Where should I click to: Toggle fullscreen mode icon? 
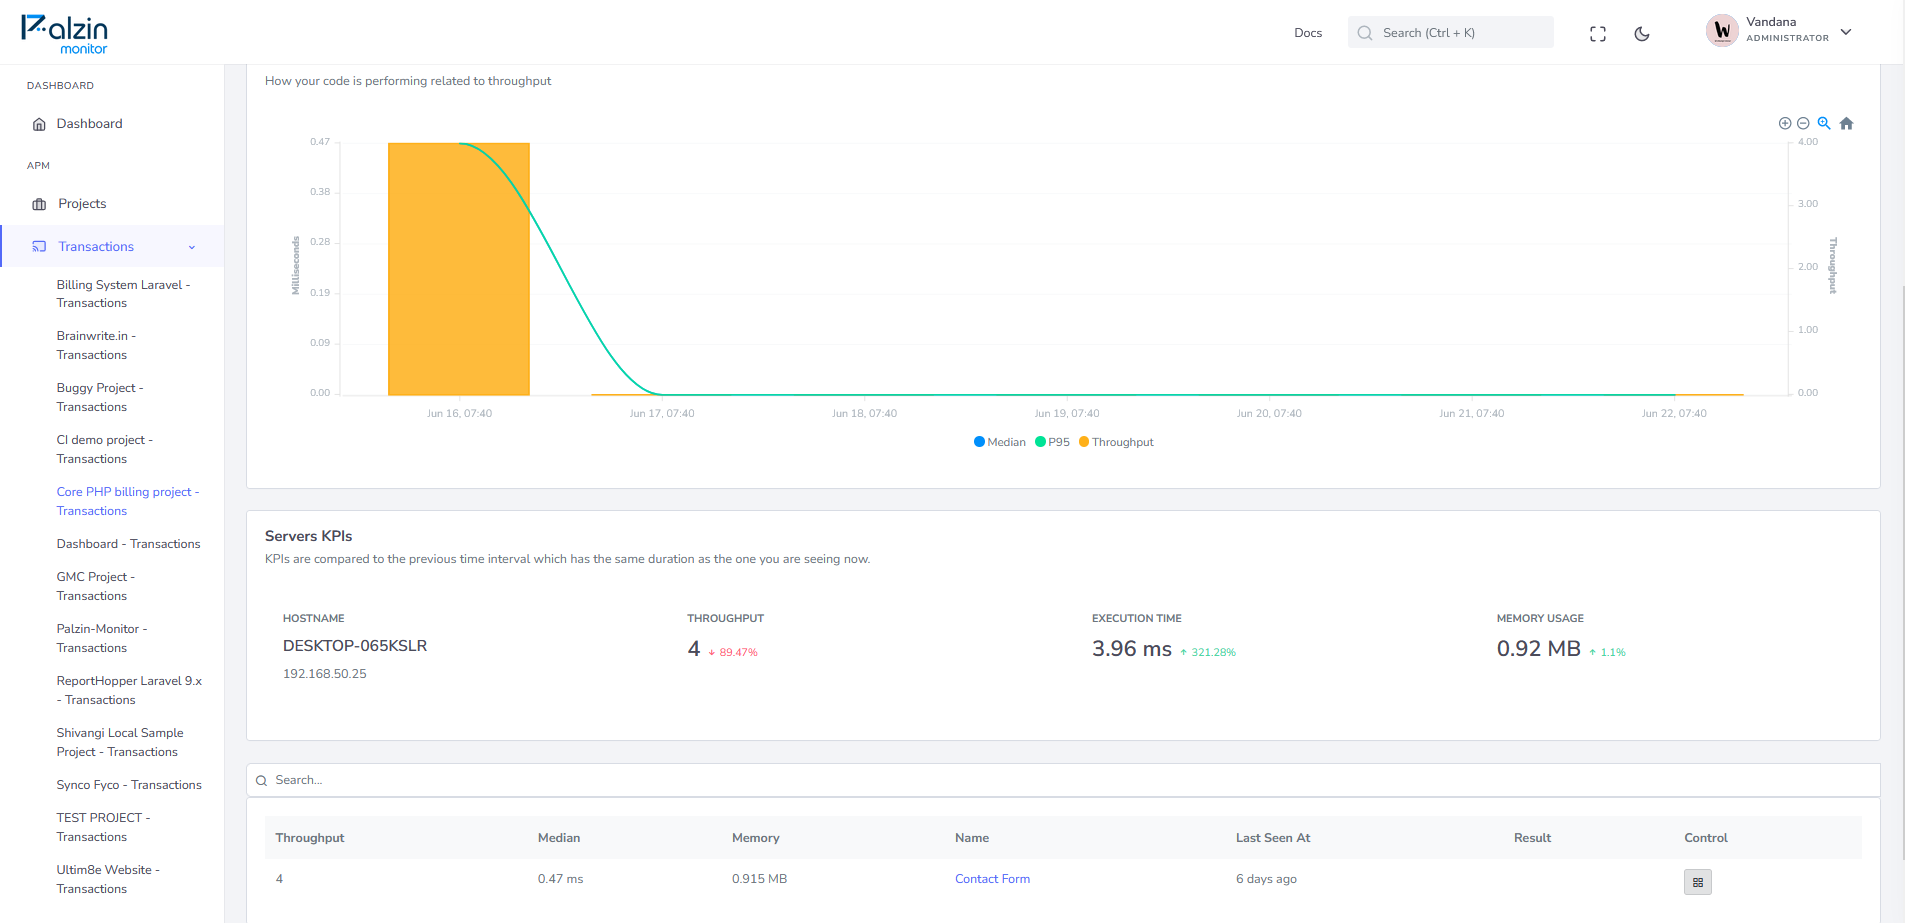[x=1598, y=34]
